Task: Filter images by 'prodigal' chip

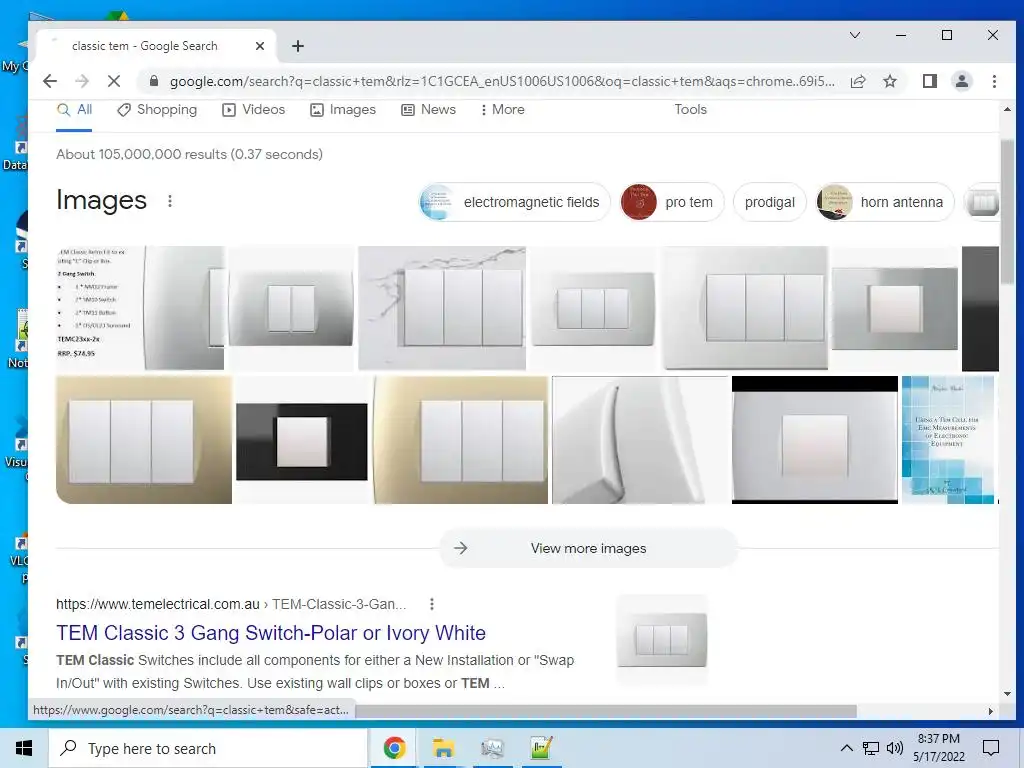Action: 769,202
